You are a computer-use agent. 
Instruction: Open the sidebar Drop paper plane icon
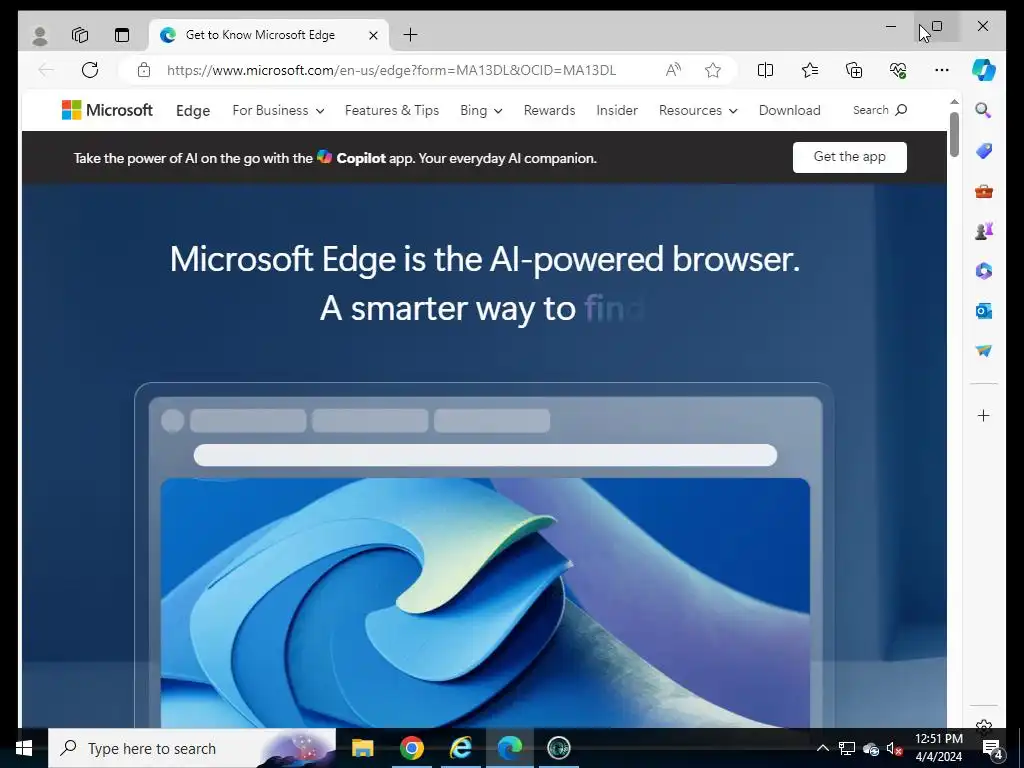pos(984,351)
